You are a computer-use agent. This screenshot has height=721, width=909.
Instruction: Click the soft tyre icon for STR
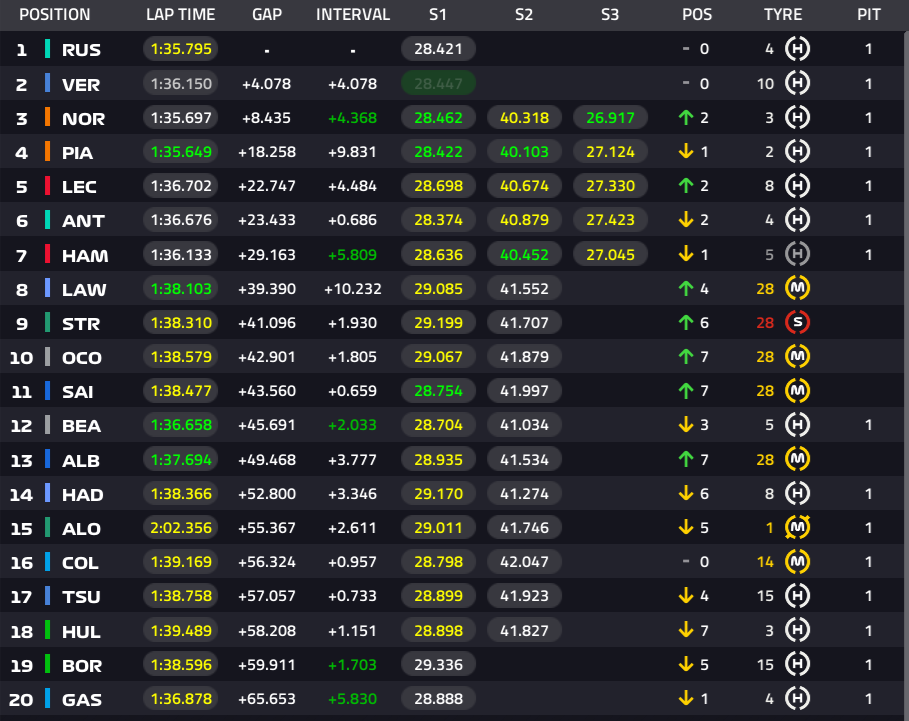click(x=797, y=322)
